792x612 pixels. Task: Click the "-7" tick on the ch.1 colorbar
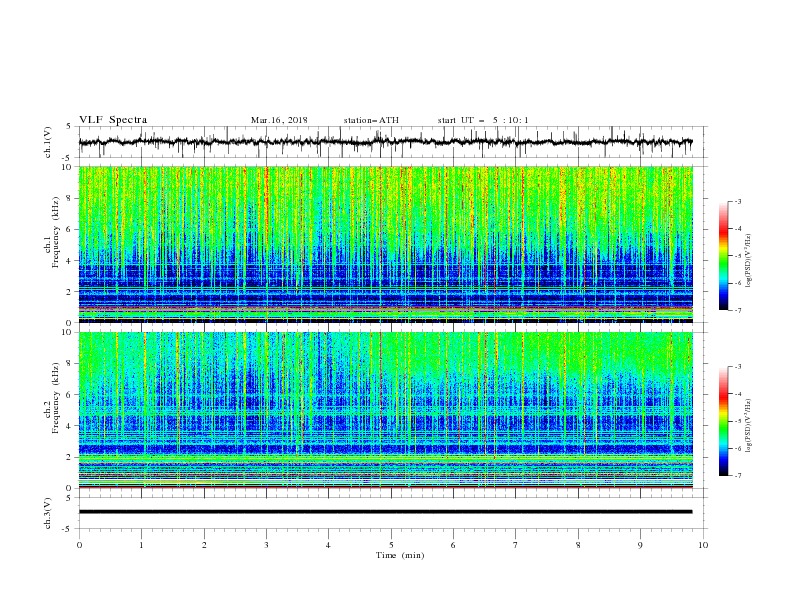coord(737,311)
